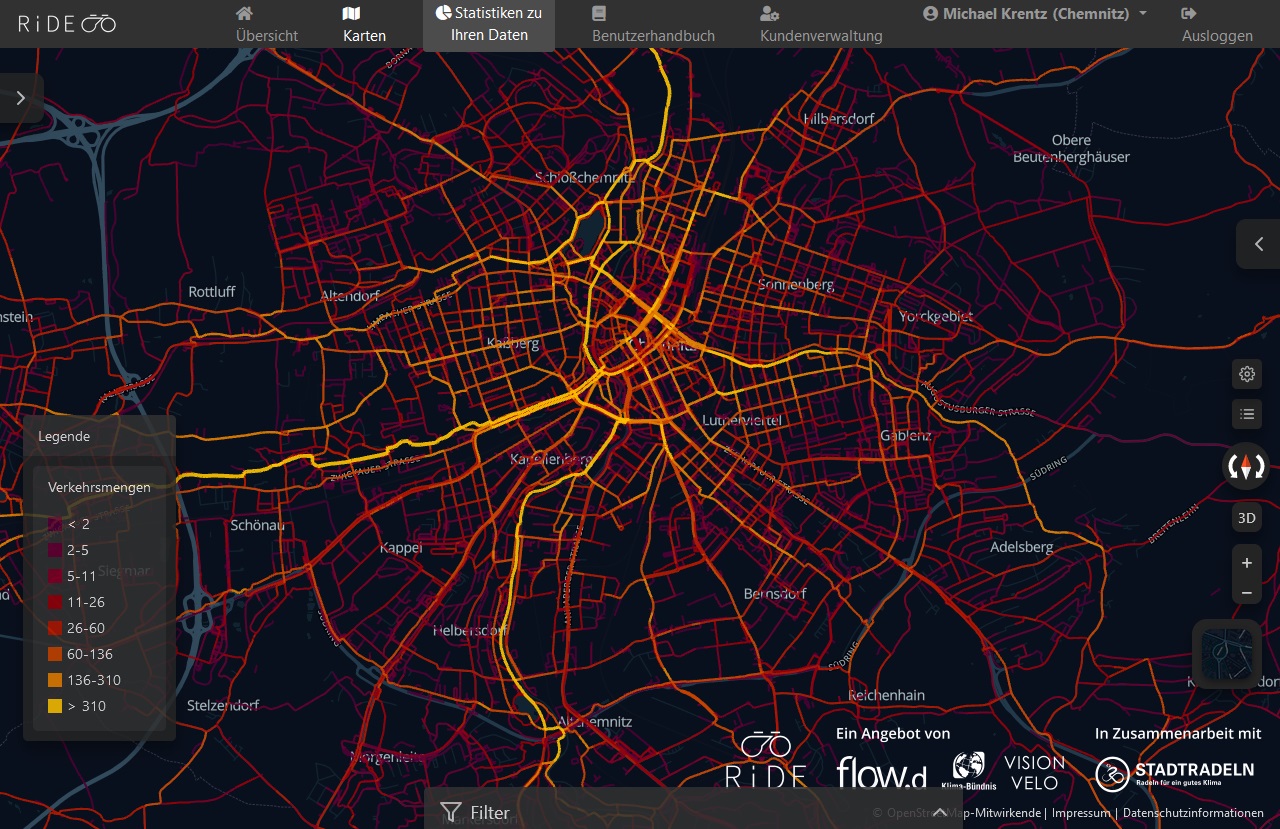Click the Lutherviertel map label
Viewport: 1280px width, 829px height.
pyautogui.click(x=740, y=420)
